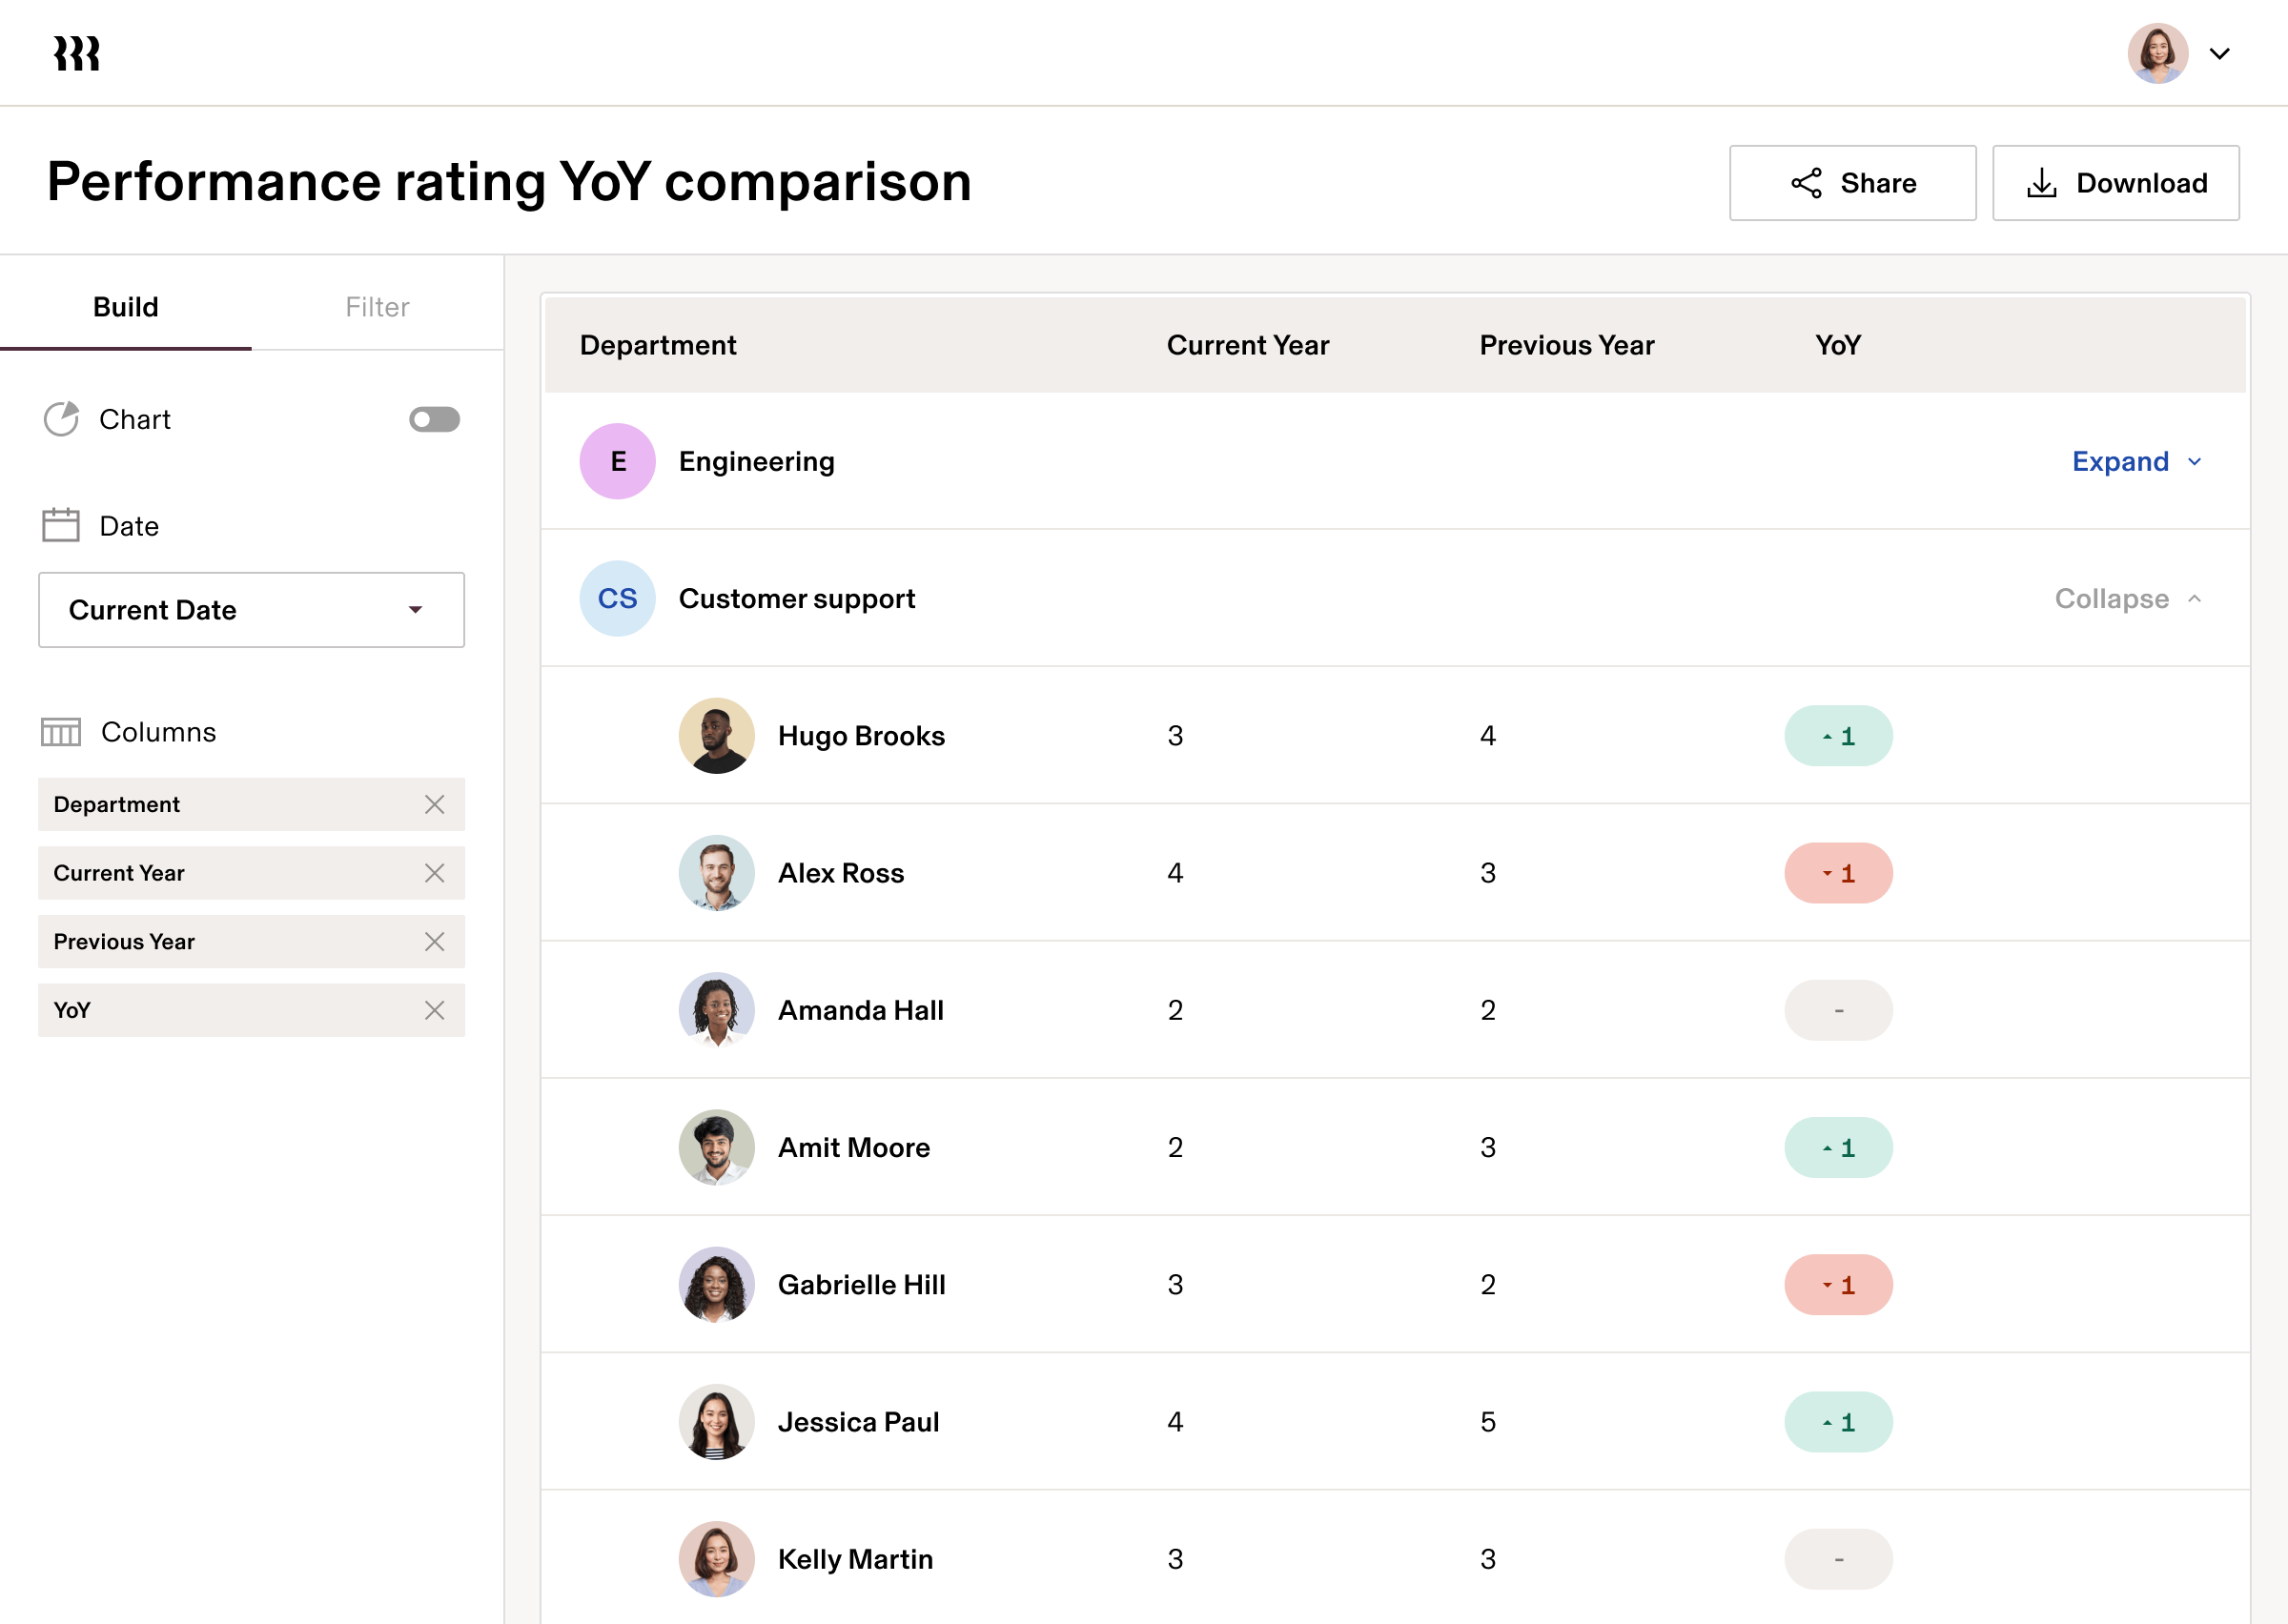
Task: Open the profile menu via the avatar chevron
Action: [x=2220, y=53]
